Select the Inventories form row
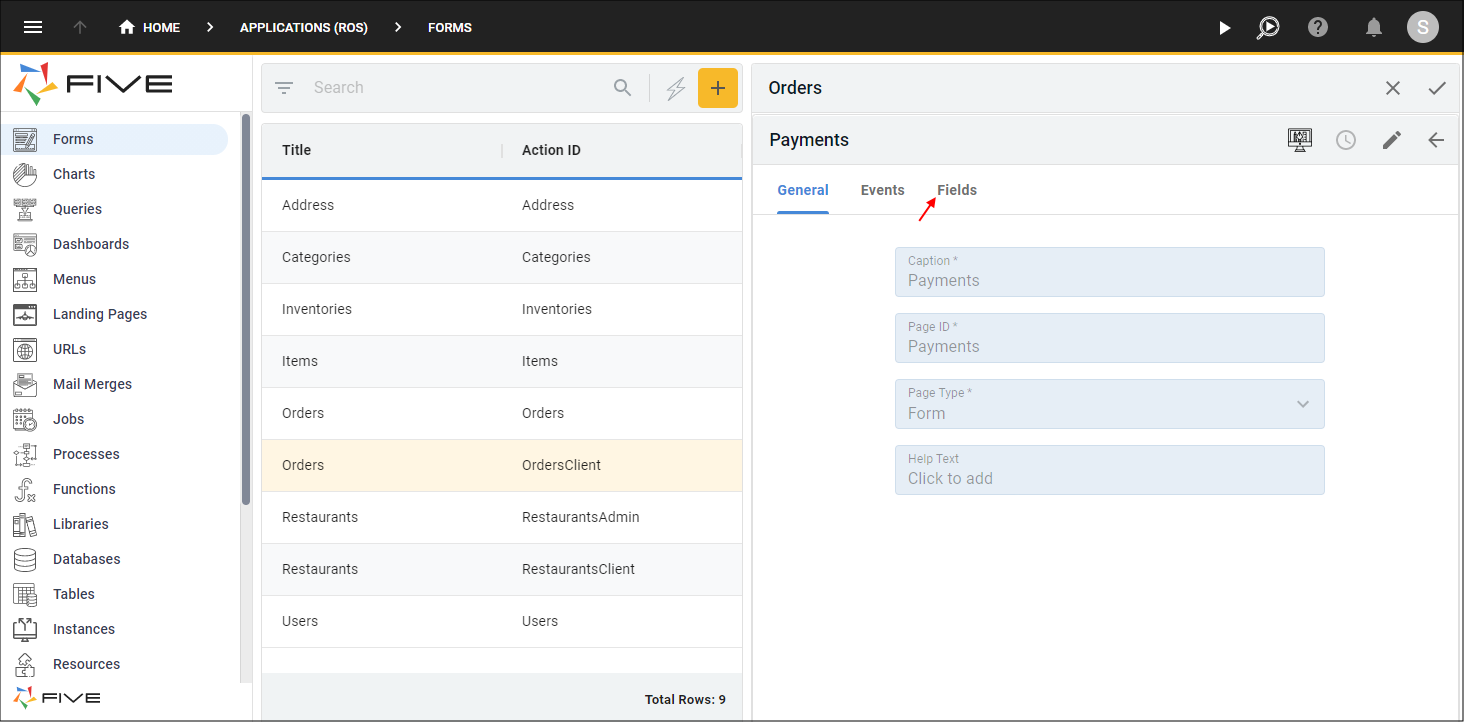Screen dimensions: 1464x722 tap(502, 309)
